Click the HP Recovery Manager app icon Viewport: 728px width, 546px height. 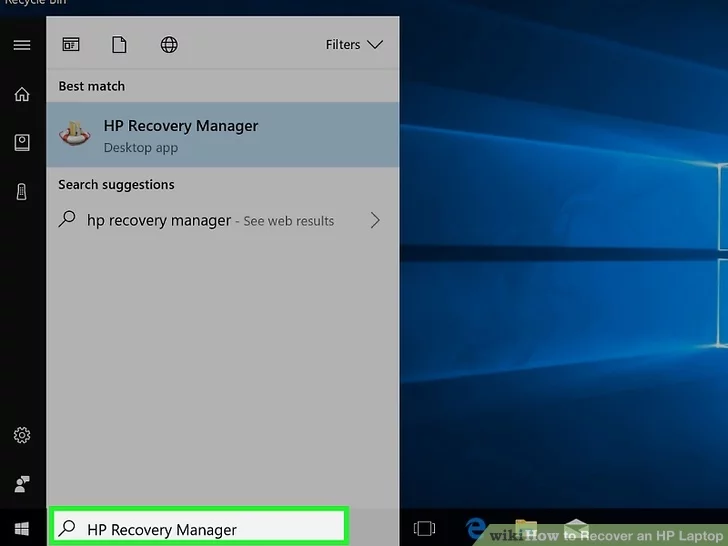75,135
